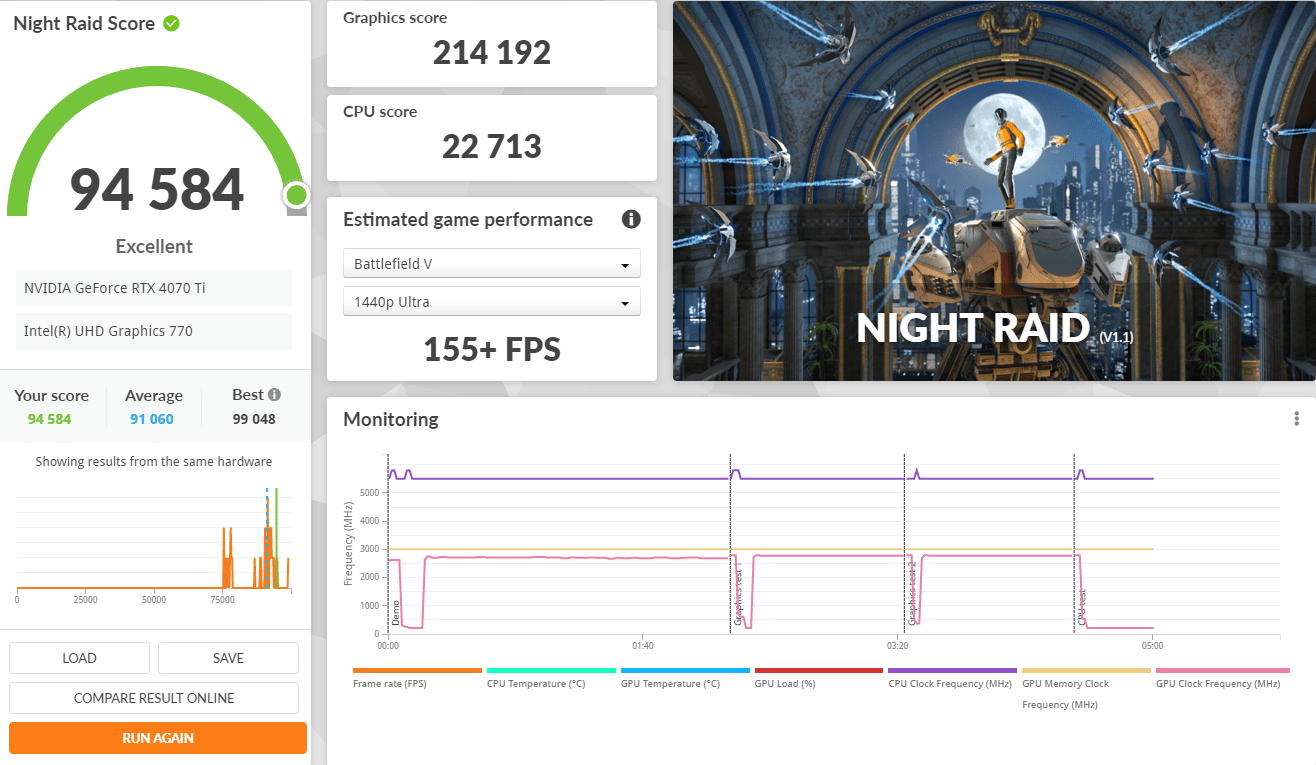Click the Night Raid benchmark thumbnail image
The width and height of the screenshot is (1316, 765).
click(x=994, y=191)
